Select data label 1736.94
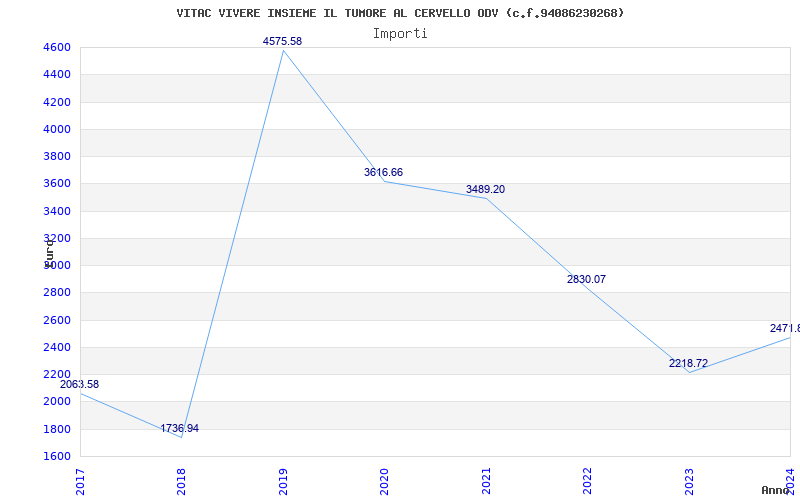 point(180,428)
